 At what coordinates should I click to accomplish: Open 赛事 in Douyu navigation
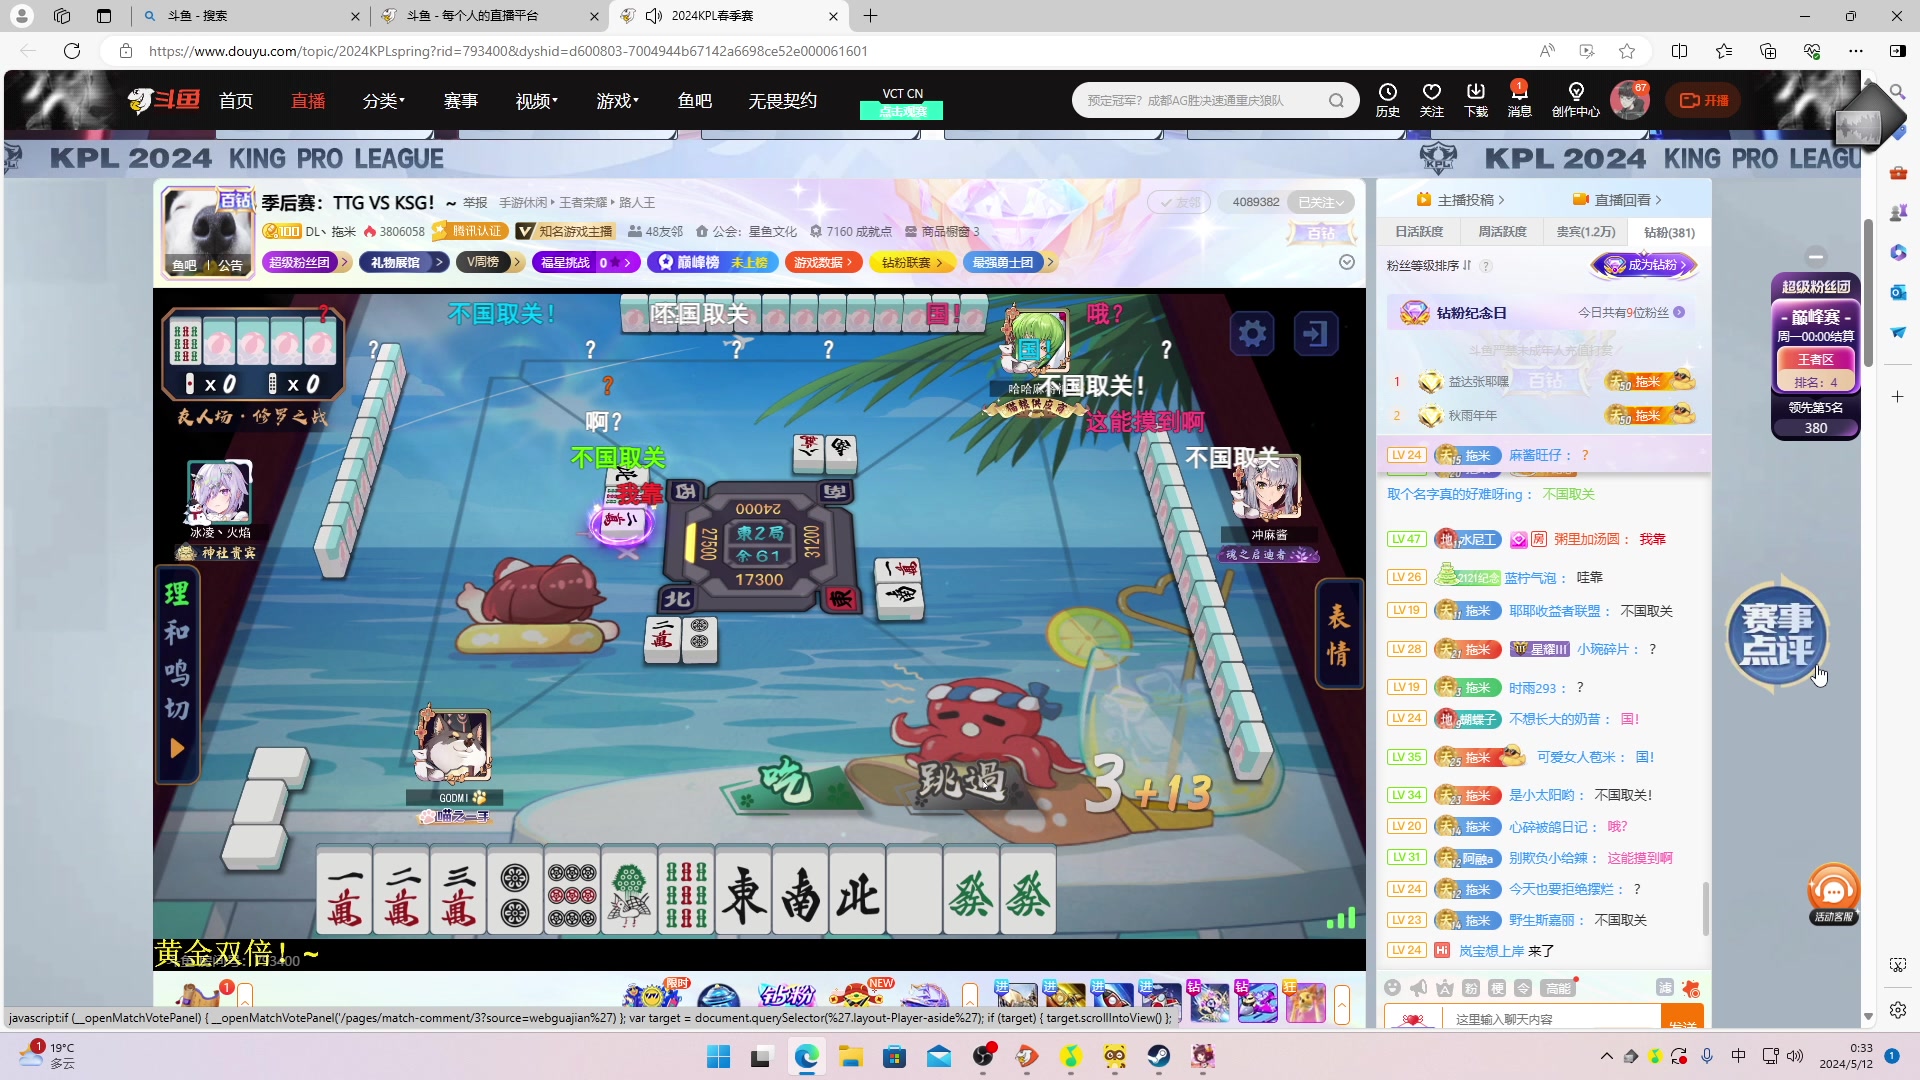(x=460, y=101)
